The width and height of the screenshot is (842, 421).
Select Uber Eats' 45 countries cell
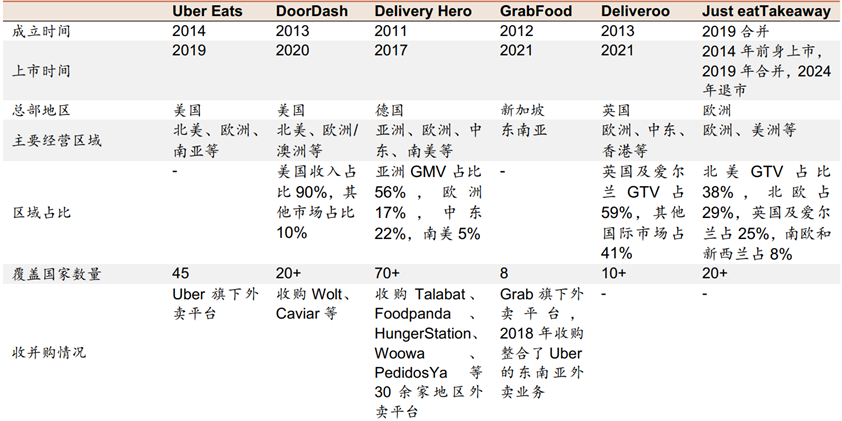[182, 273]
